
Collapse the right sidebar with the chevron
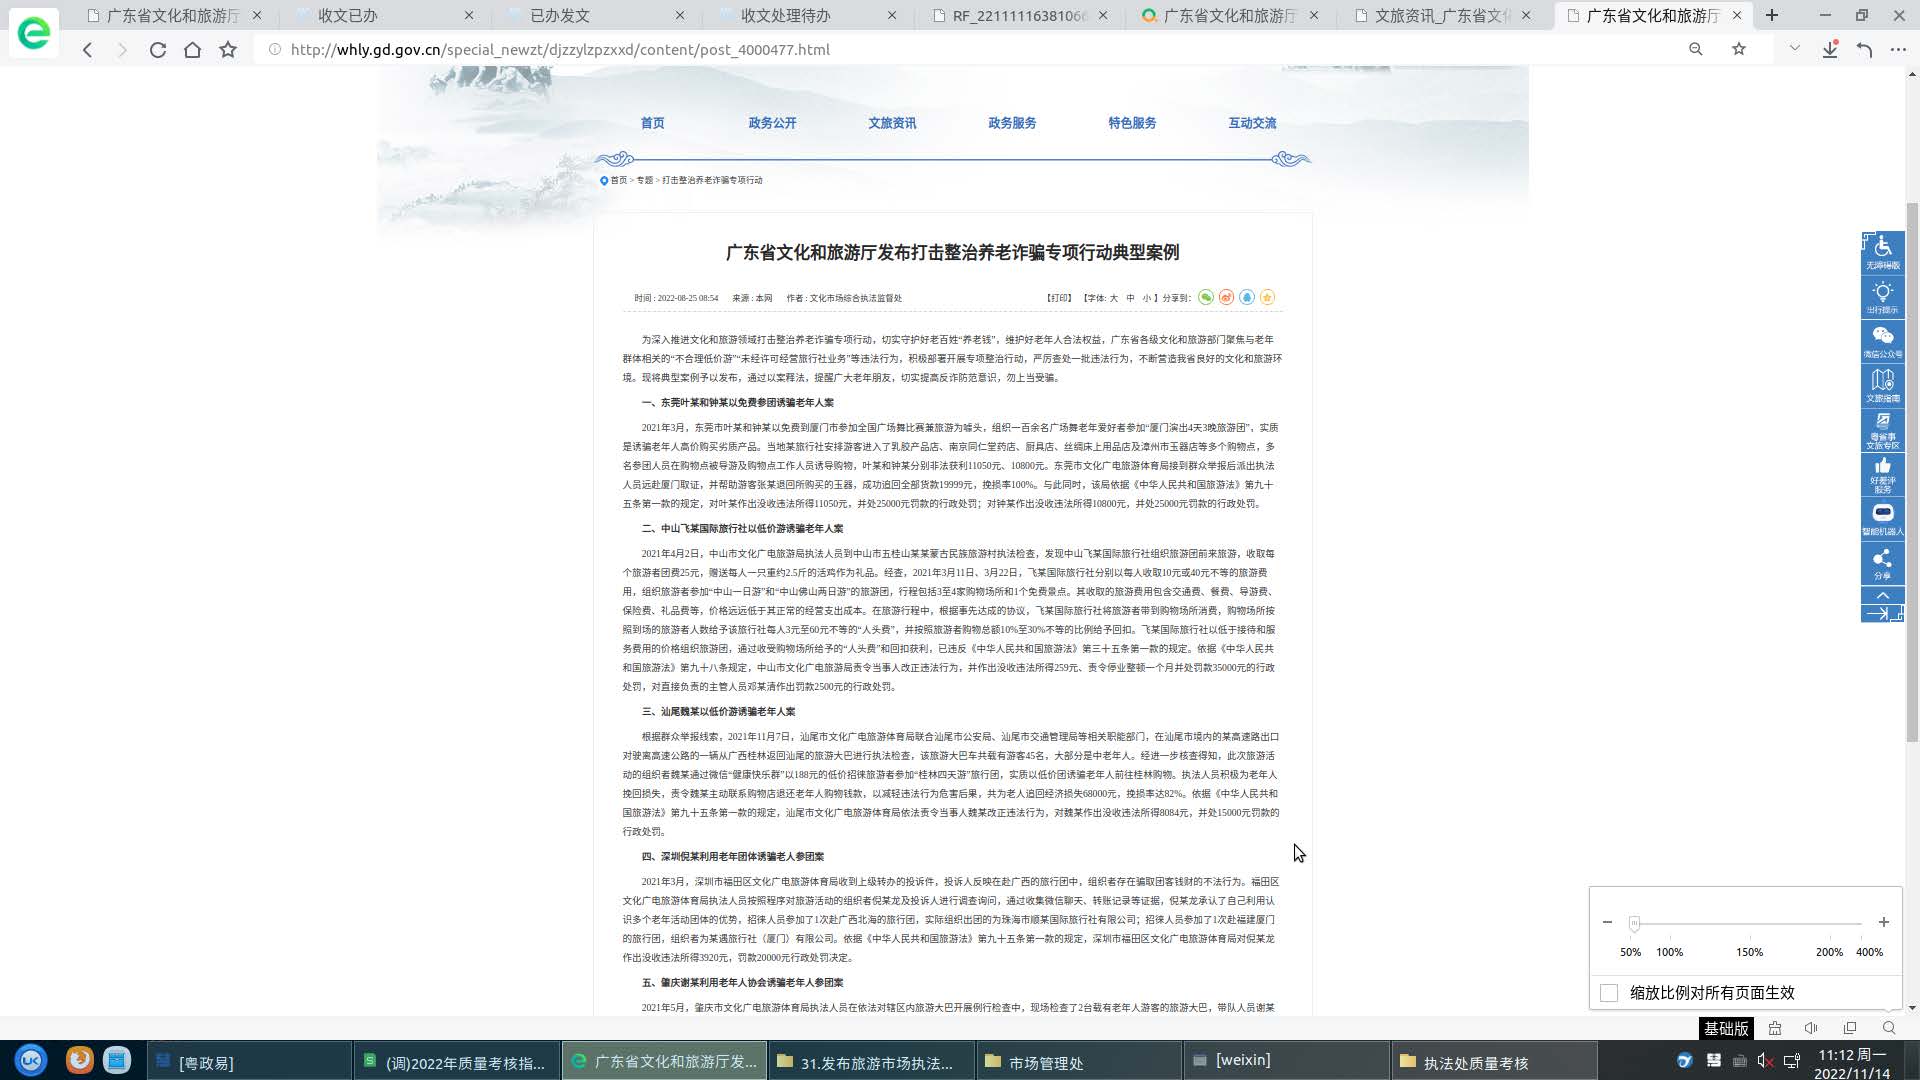1883,595
